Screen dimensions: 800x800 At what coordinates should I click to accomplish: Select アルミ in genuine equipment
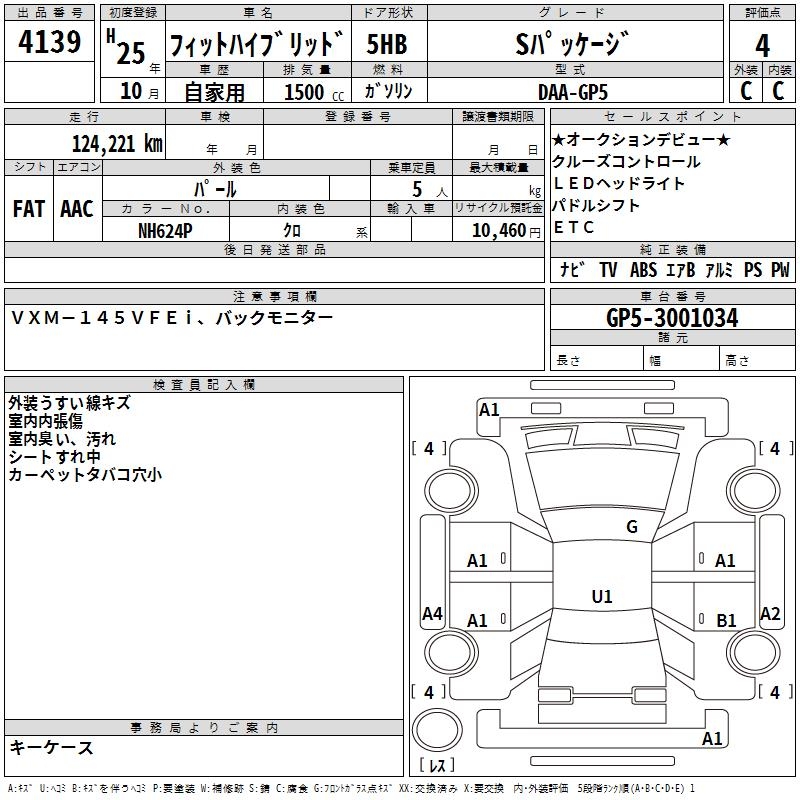(719, 269)
